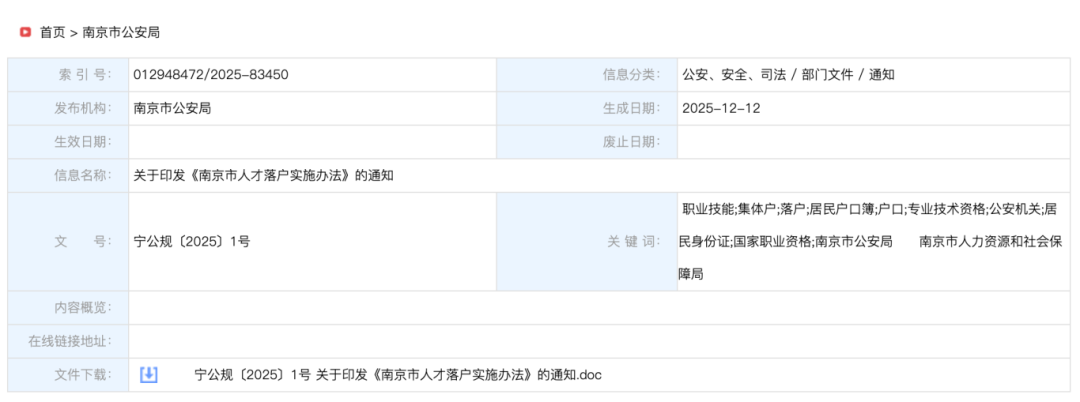The width and height of the screenshot is (1080, 402).
Task: Click document number 宁公规〔2025〕1号 in 文号 row
Action: [x=192, y=241]
